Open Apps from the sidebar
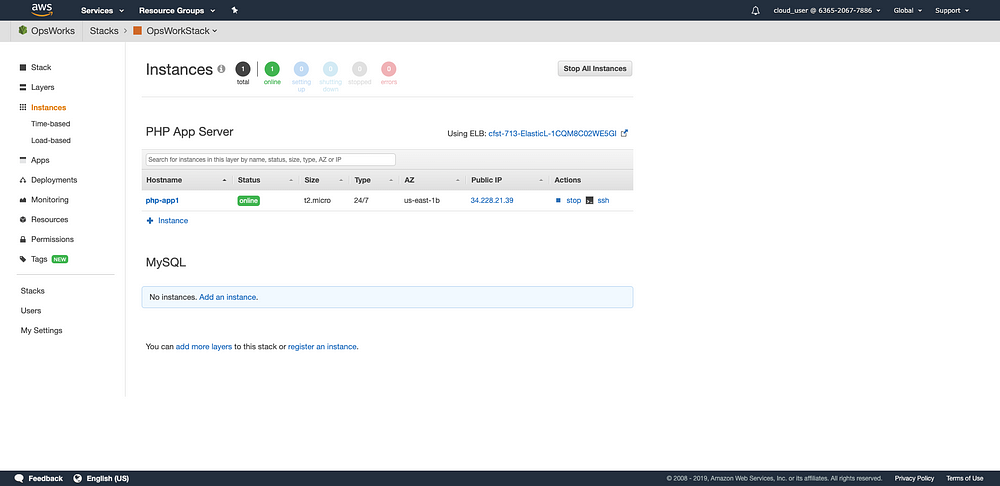 pyautogui.click(x=40, y=160)
